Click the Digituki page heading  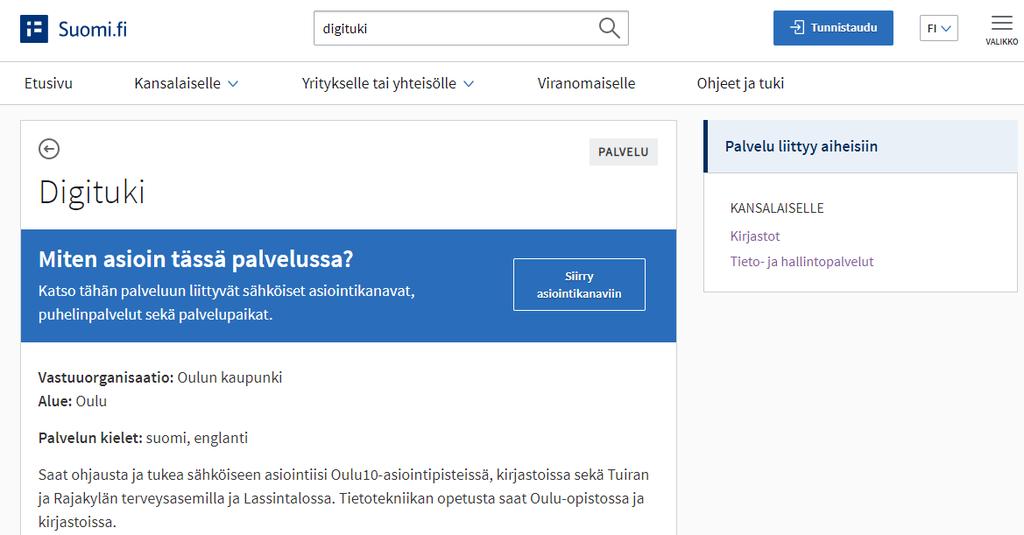click(91, 193)
